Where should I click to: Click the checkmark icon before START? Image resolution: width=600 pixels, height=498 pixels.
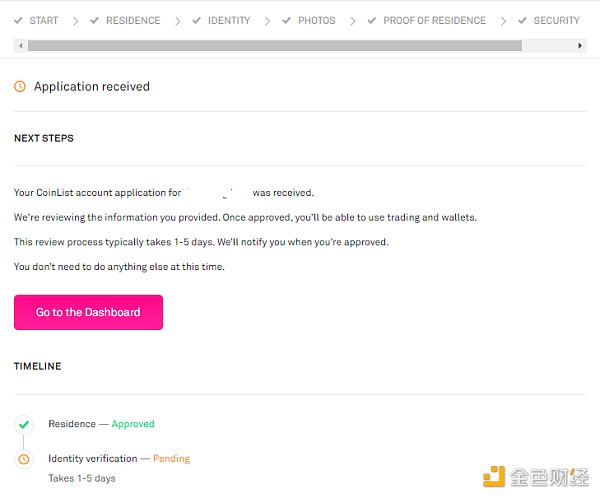click(x=18, y=20)
